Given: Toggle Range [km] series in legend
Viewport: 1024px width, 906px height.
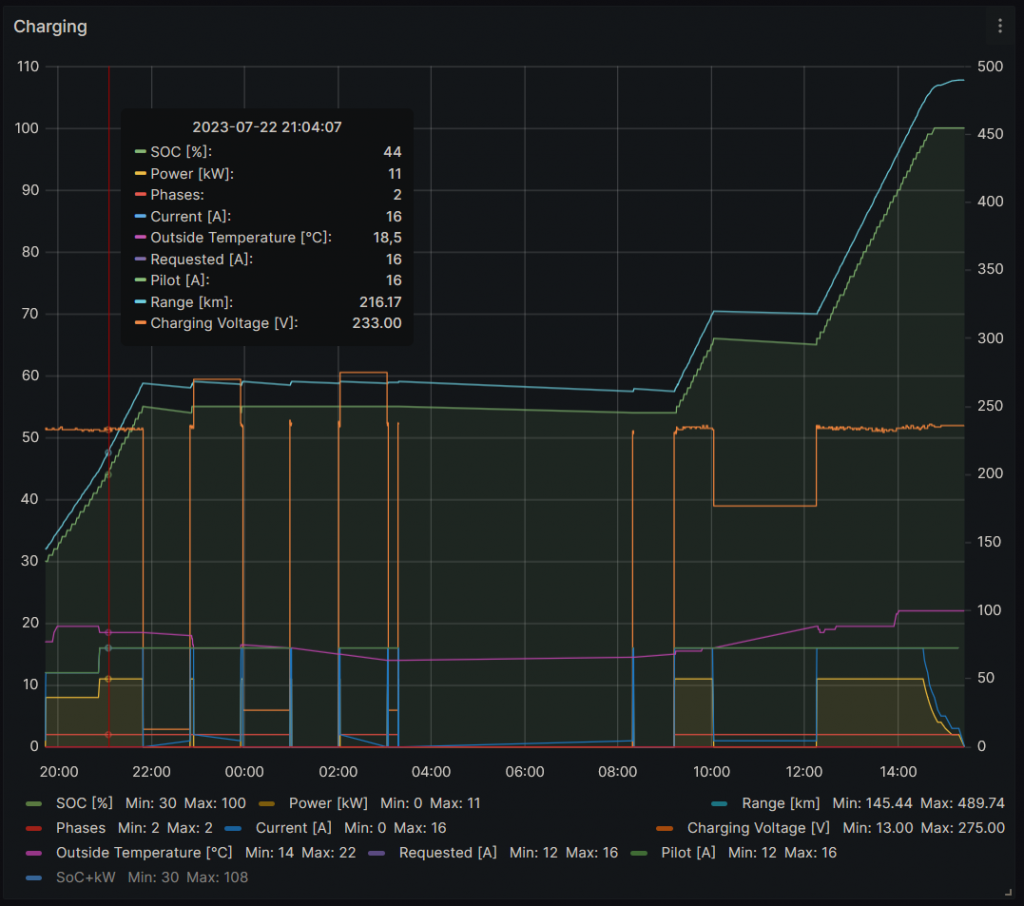Looking at the screenshot, I should [780, 803].
